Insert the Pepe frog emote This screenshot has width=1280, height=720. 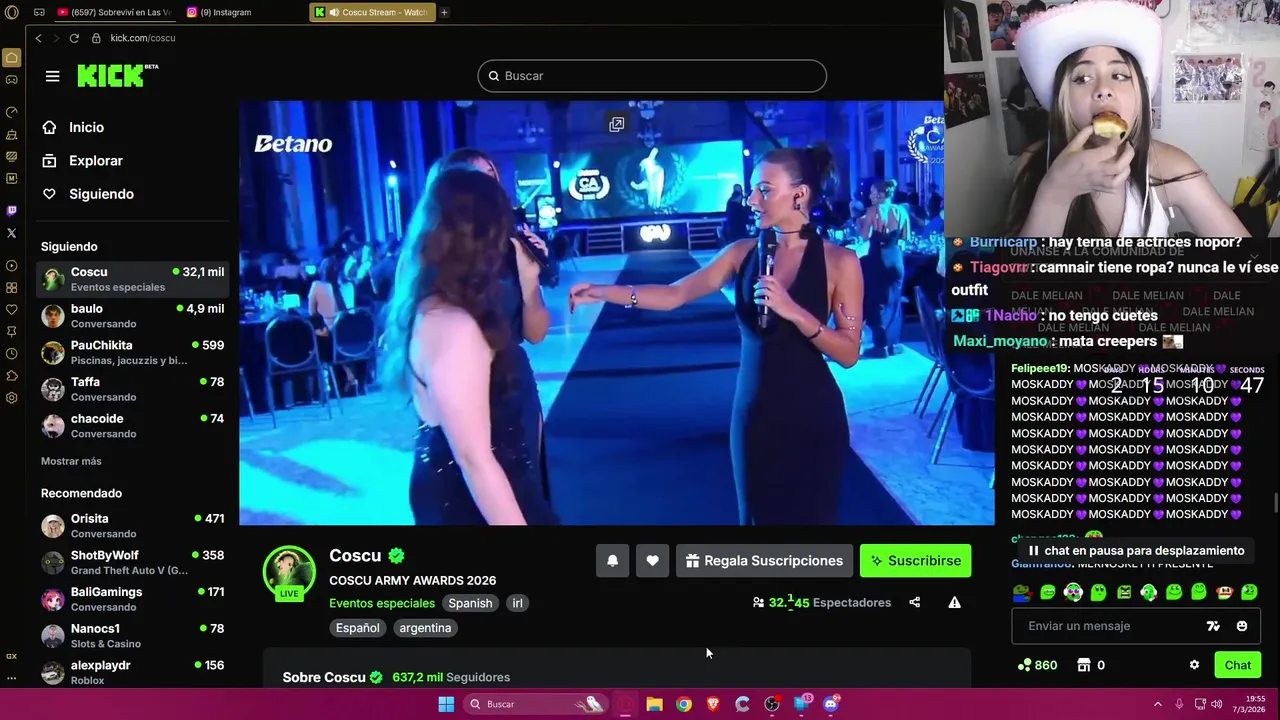point(1022,592)
